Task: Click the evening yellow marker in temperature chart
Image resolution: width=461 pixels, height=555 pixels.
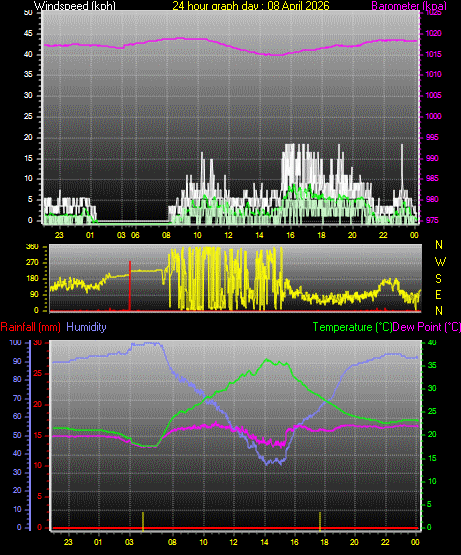Action: pos(320,522)
